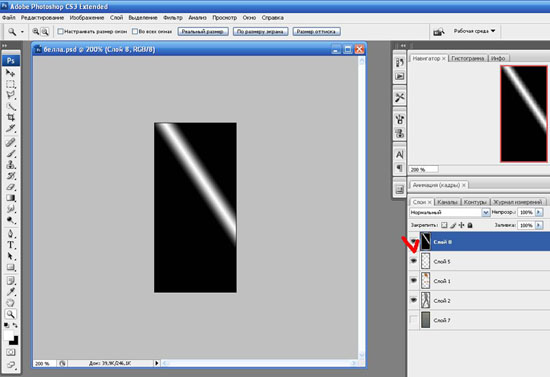Switch to the 'Гистограмма' tab
The width and height of the screenshot is (550, 377).
coord(468,59)
